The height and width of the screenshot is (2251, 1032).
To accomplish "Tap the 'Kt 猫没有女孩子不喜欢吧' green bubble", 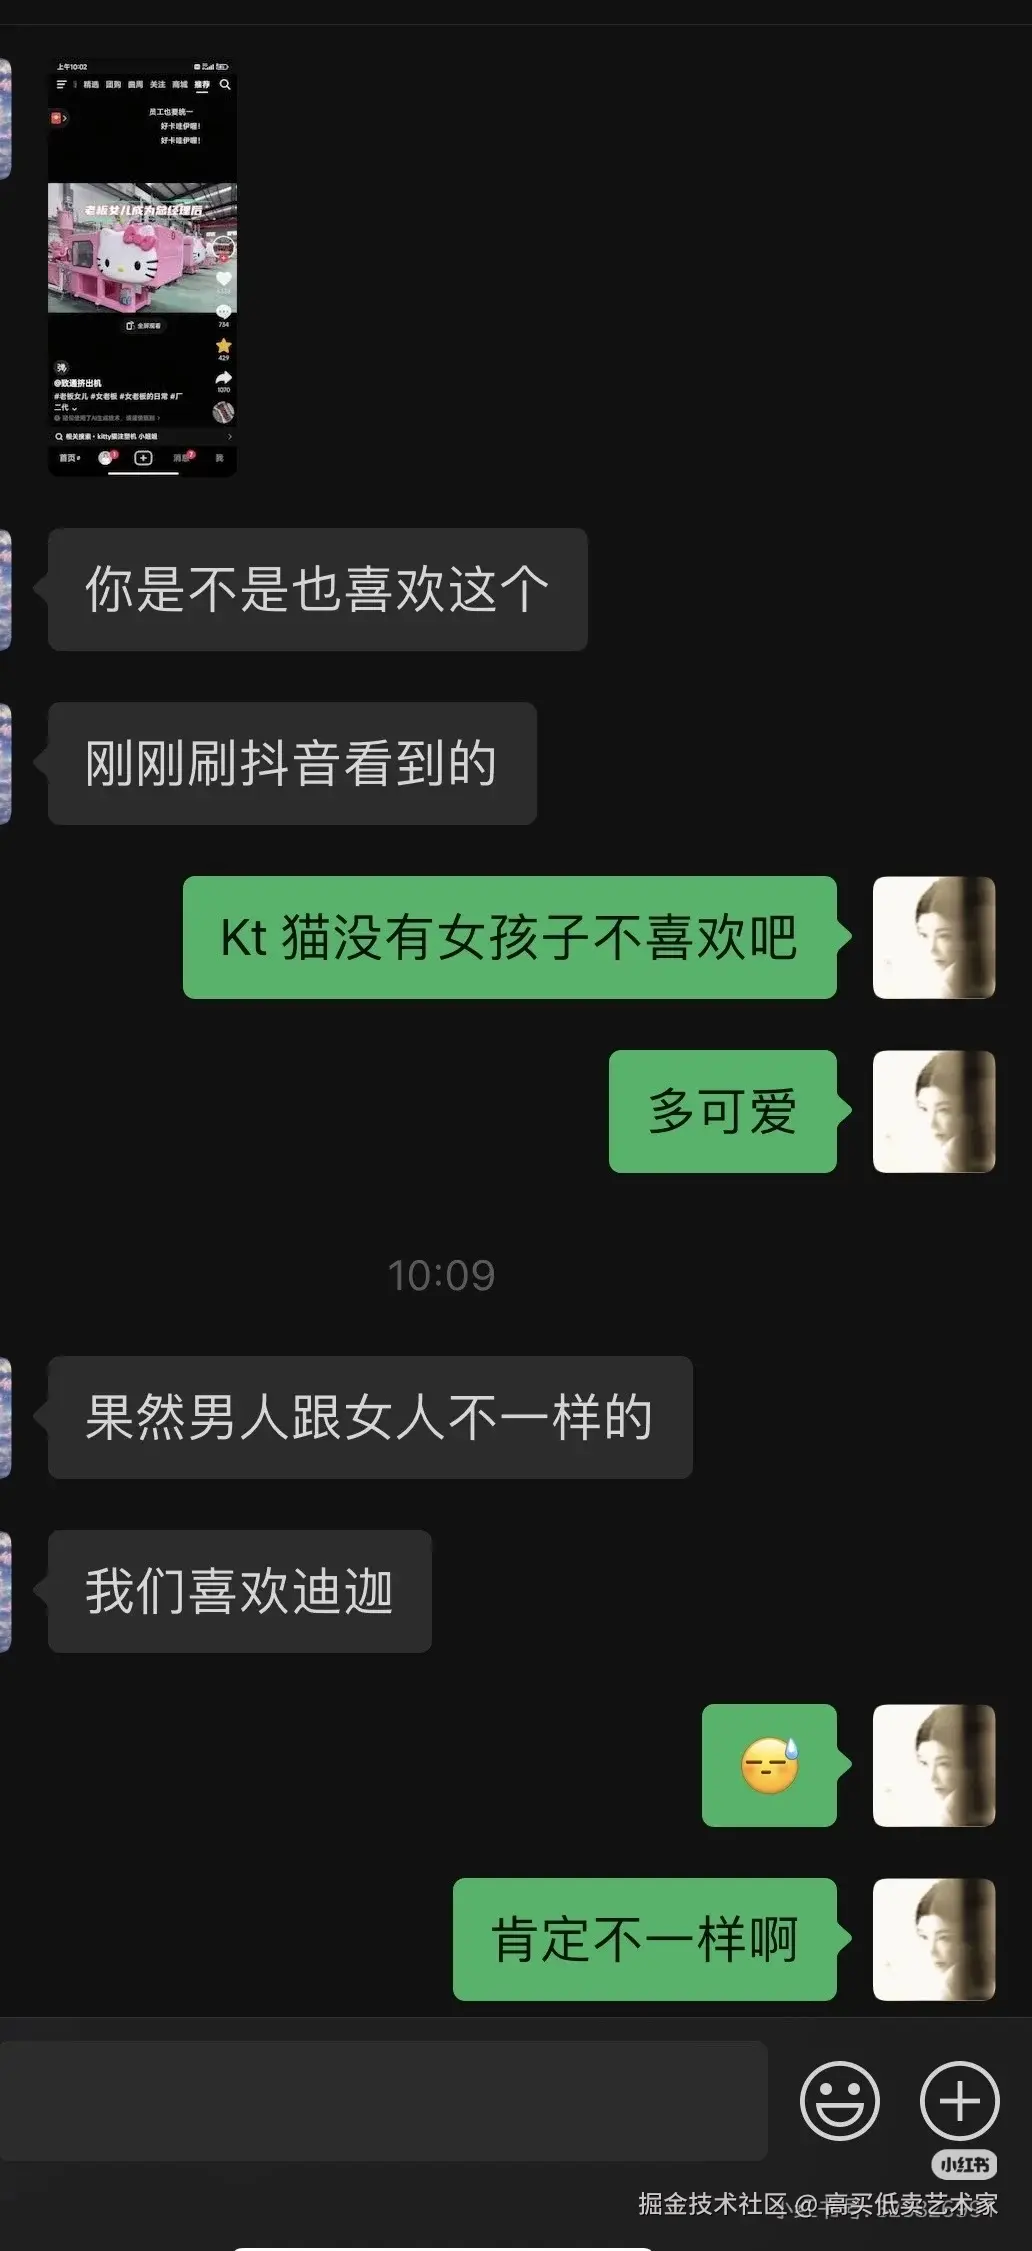I will tap(510, 937).
